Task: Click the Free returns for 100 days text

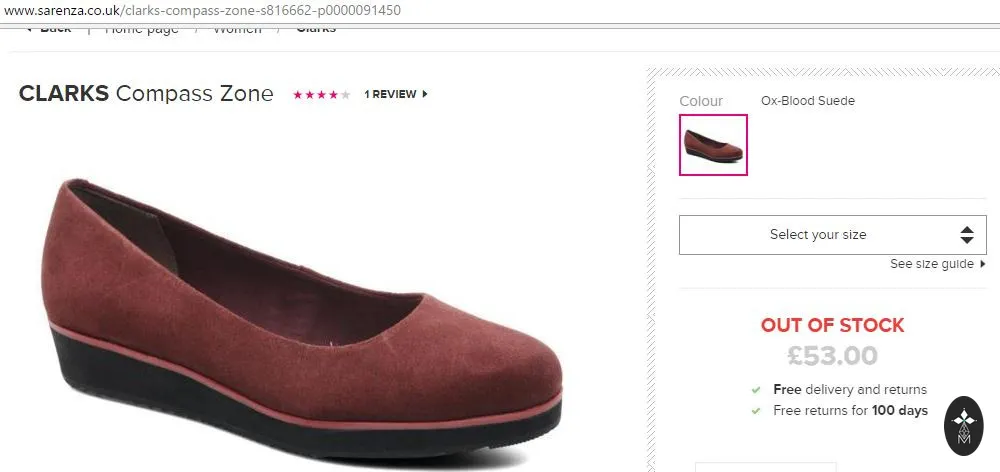Action: pos(850,410)
